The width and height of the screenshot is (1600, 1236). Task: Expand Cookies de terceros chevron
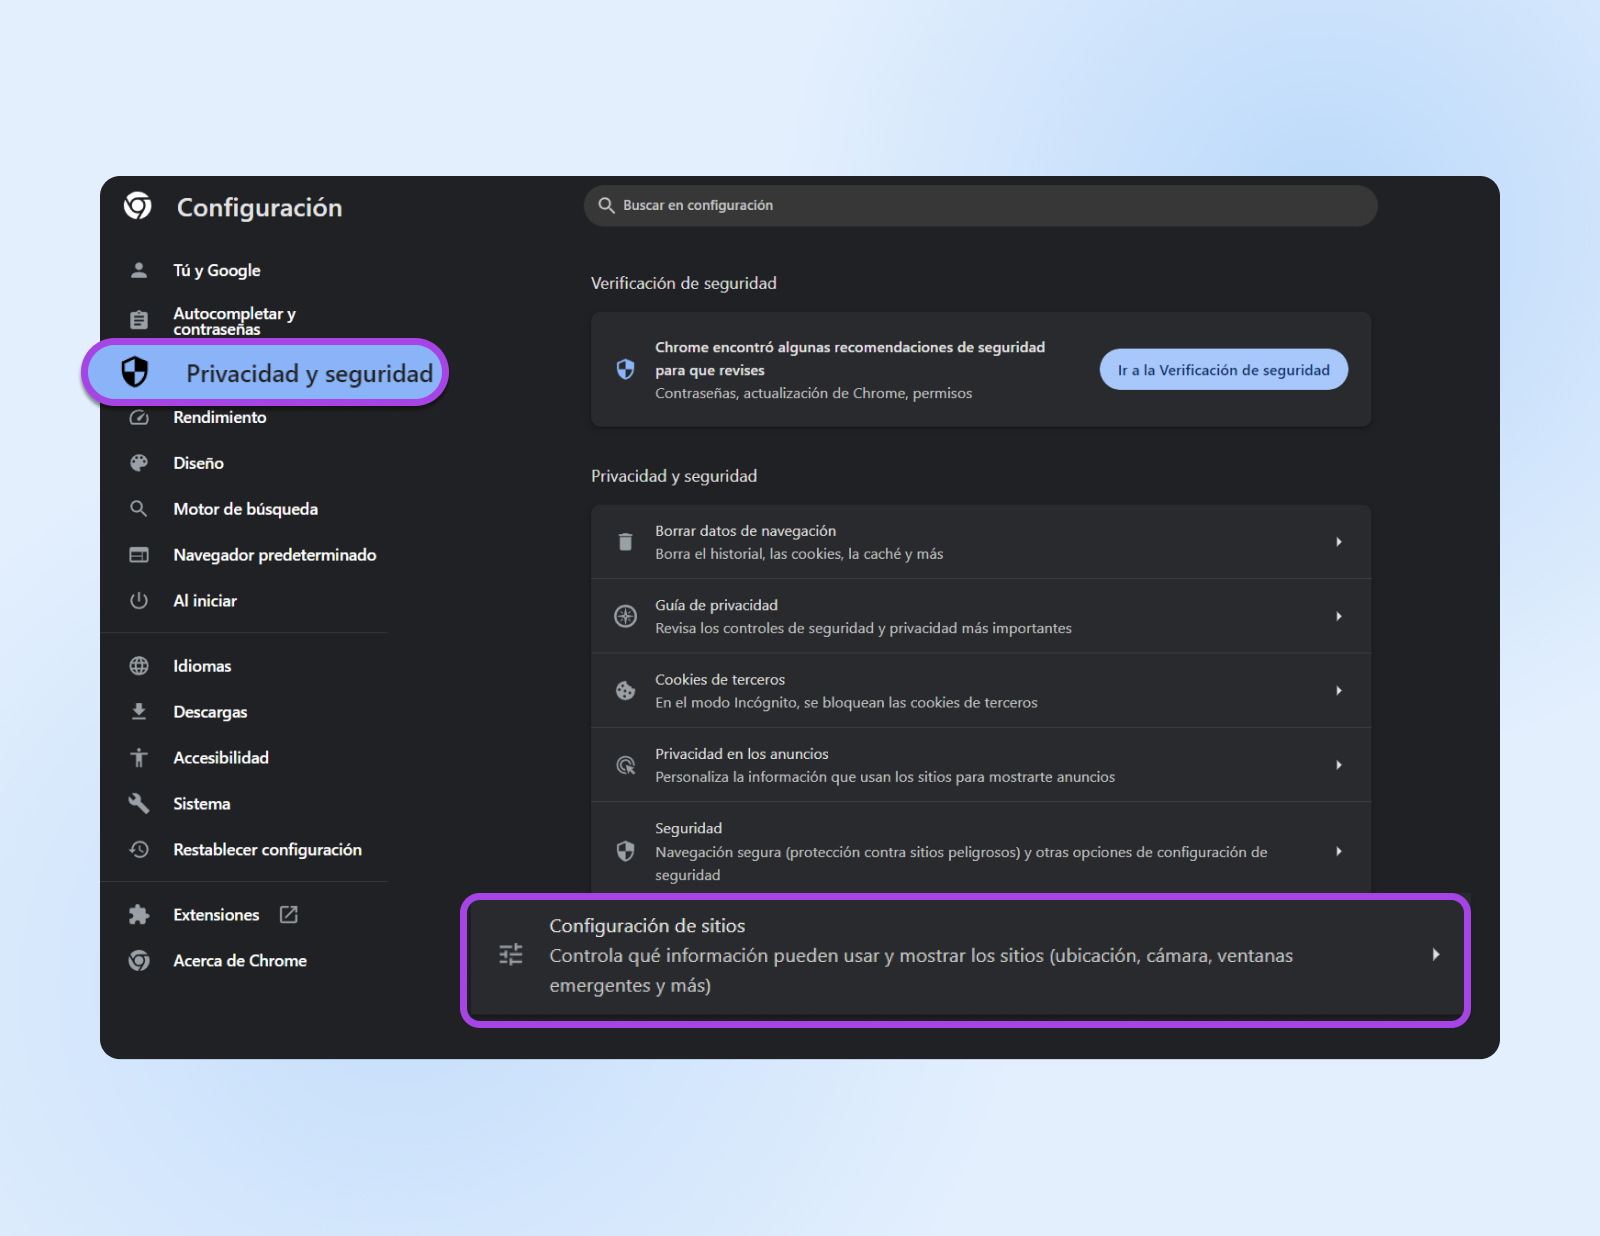1338,690
